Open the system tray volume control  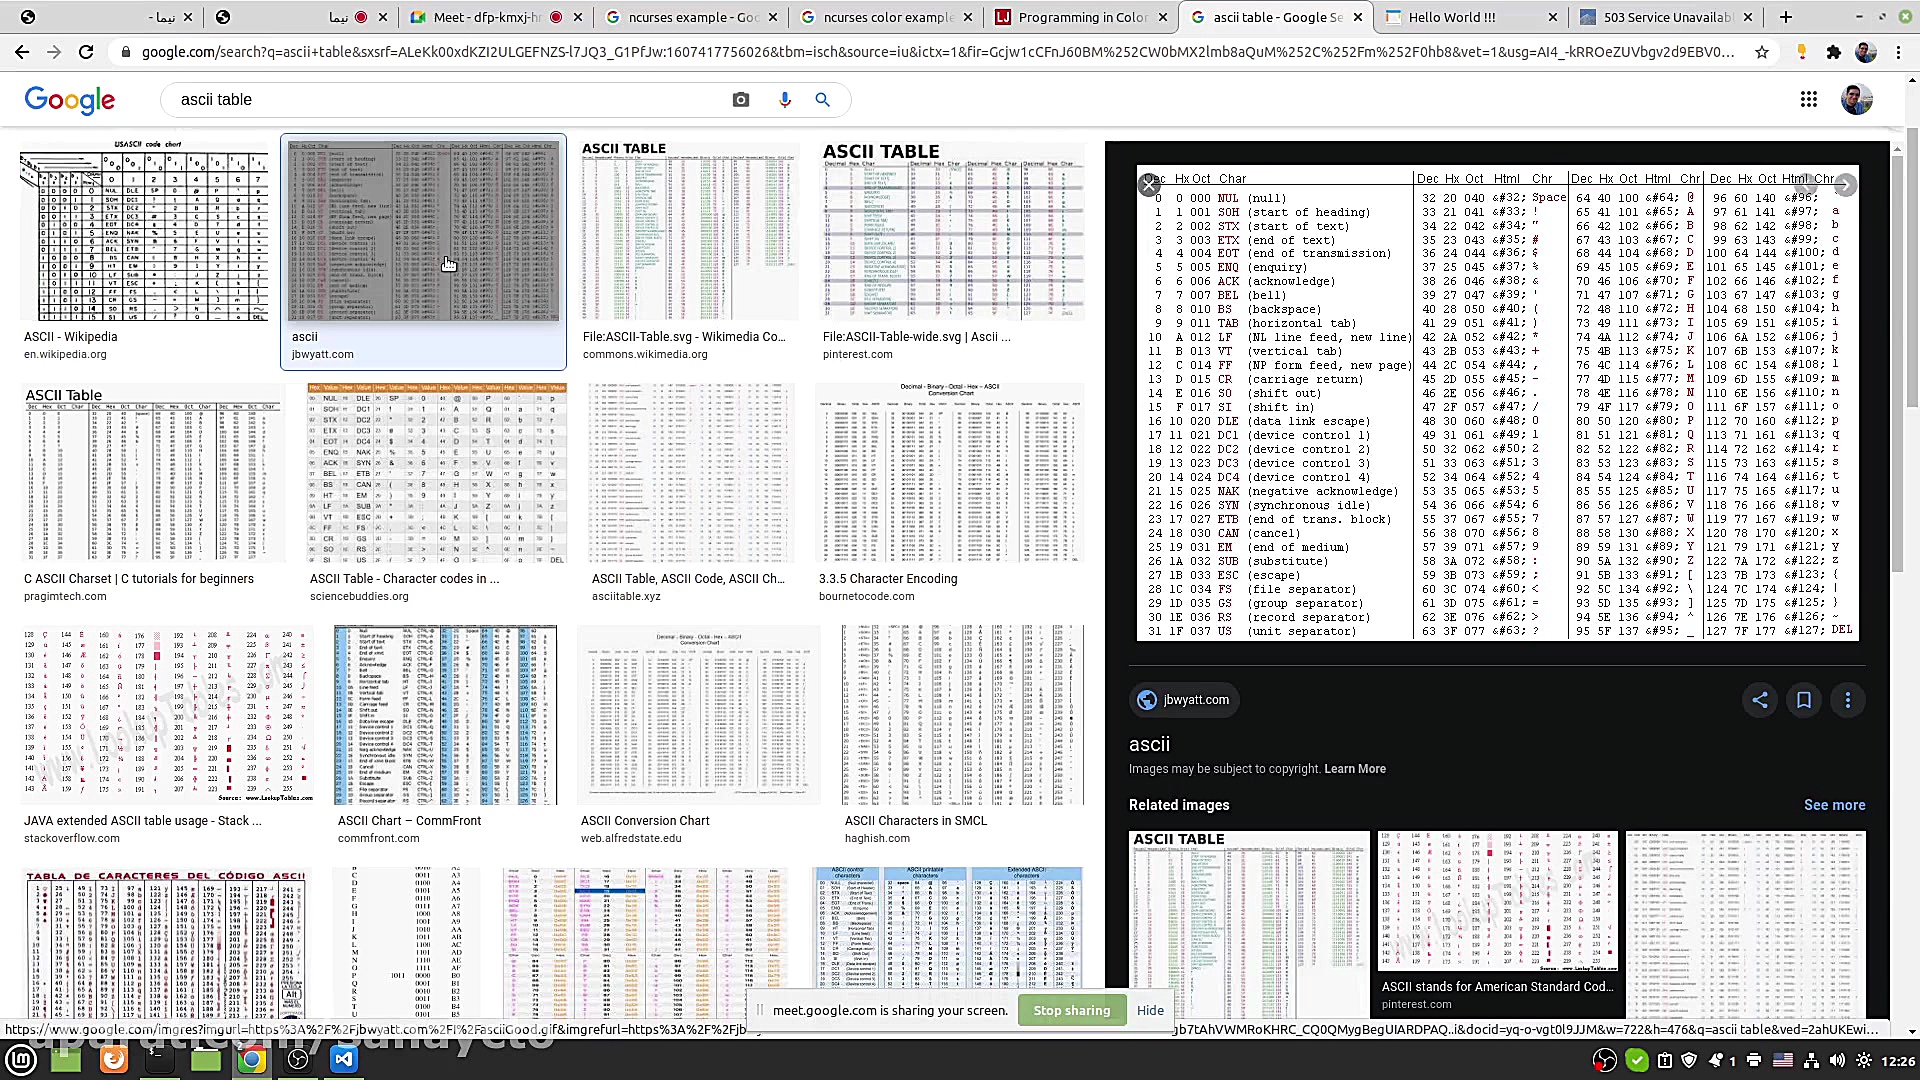click(1837, 1061)
